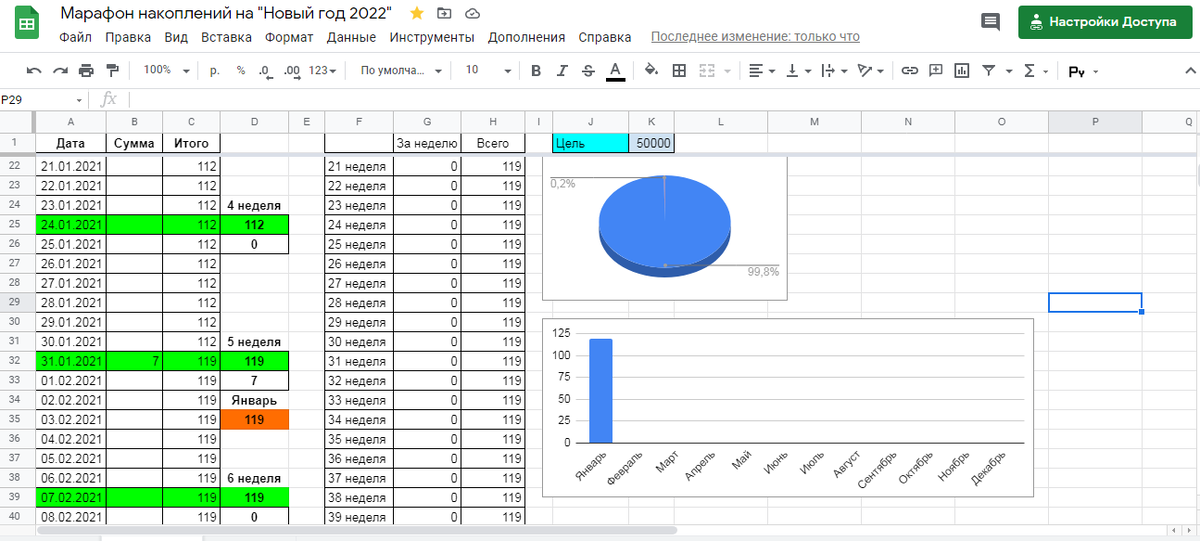This screenshot has height=541, width=1200.
Task: Star the document
Action: pos(417,13)
